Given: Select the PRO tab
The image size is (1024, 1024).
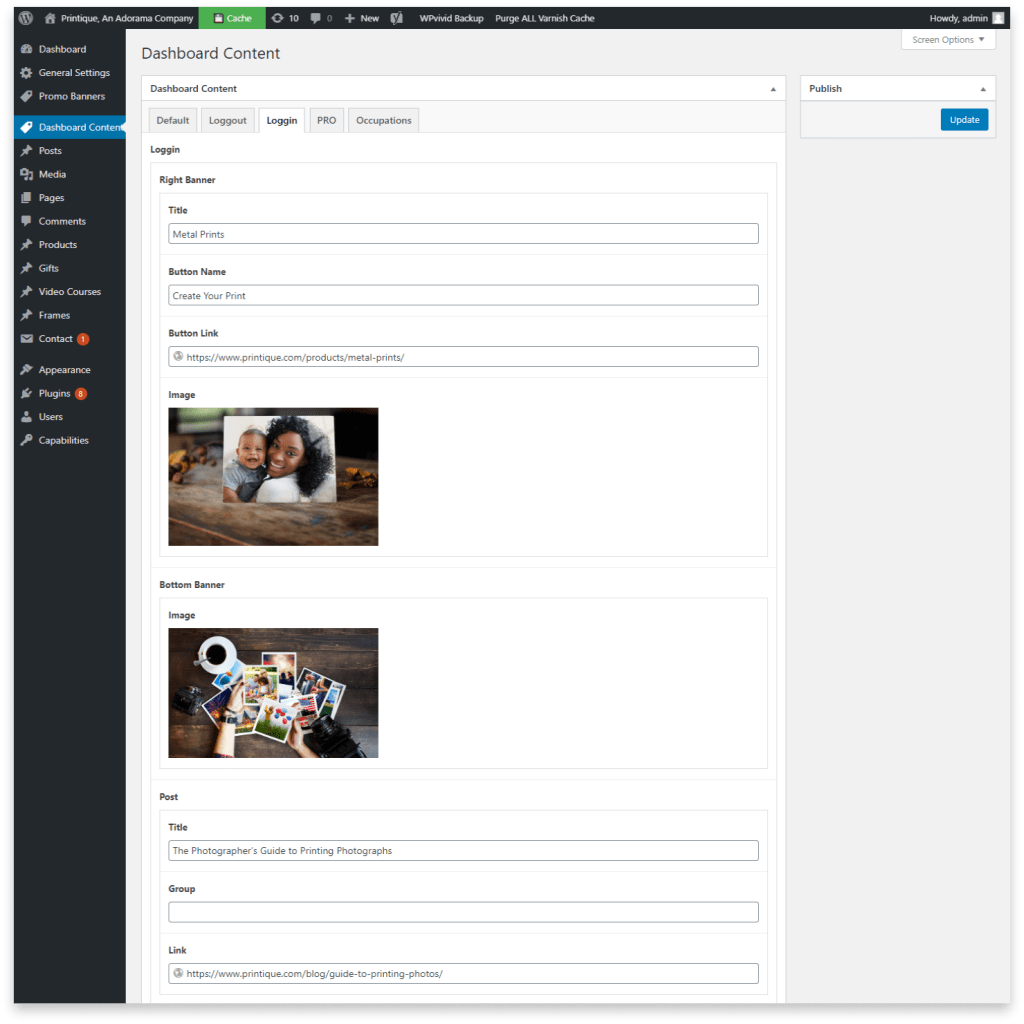Looking at the screenshot, I should pyautogui.click(x=326, y=120).
